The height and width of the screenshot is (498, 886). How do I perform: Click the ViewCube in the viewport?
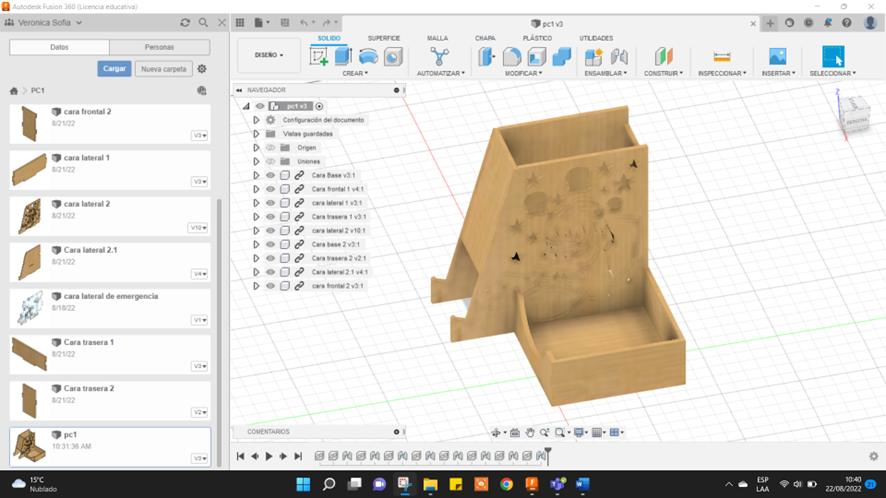click(853, 113)
